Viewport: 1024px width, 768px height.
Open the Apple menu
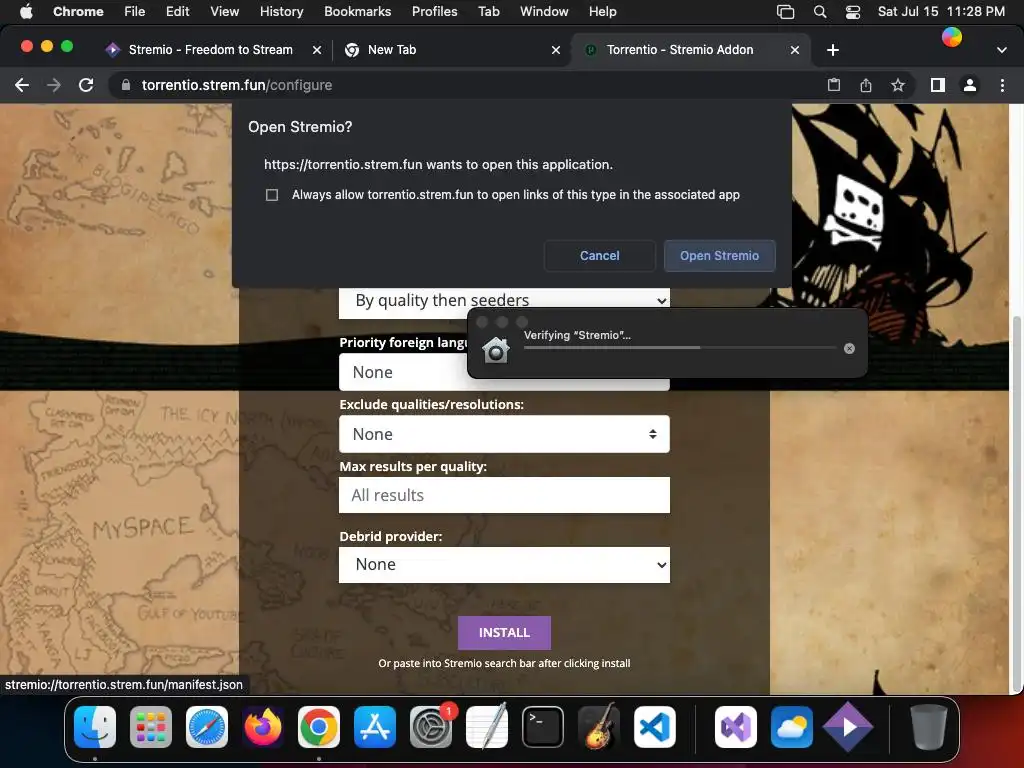tap(26, 11)
